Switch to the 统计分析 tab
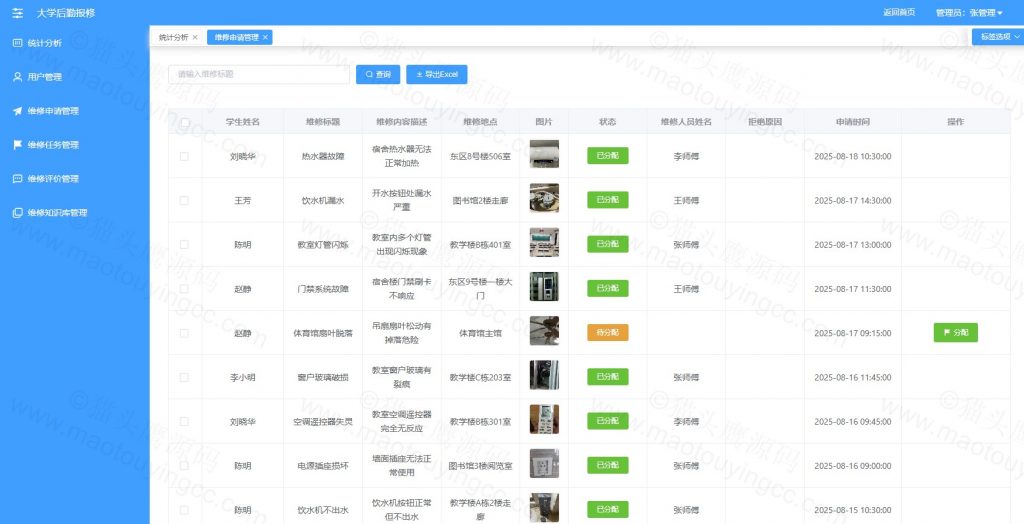1024x524 pixels. 174,38
